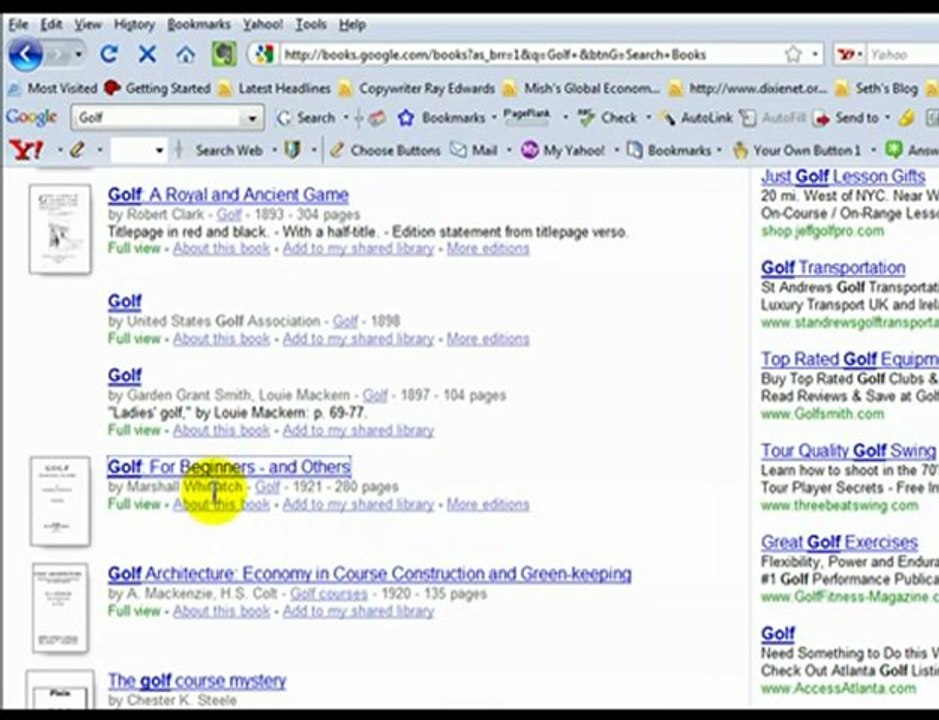Click the browser Back arrow button
This screenshot has width=939, height=720.
click(x=25, y=55)
